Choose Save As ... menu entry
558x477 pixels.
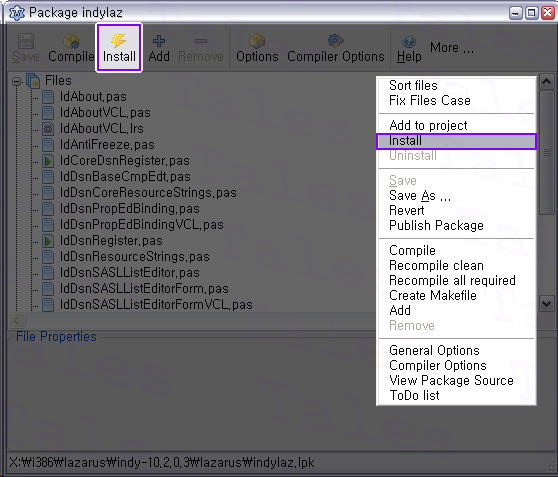456,195
